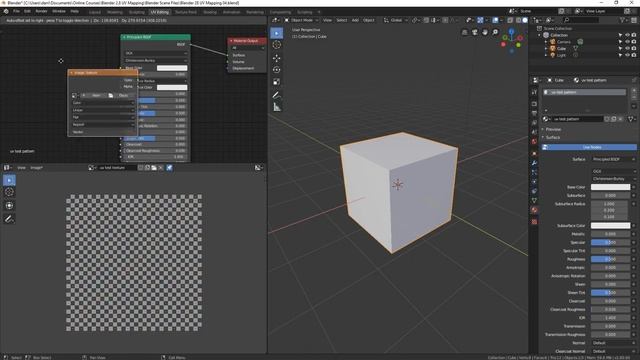Open the Render properties tab icon

click(534, 104)
